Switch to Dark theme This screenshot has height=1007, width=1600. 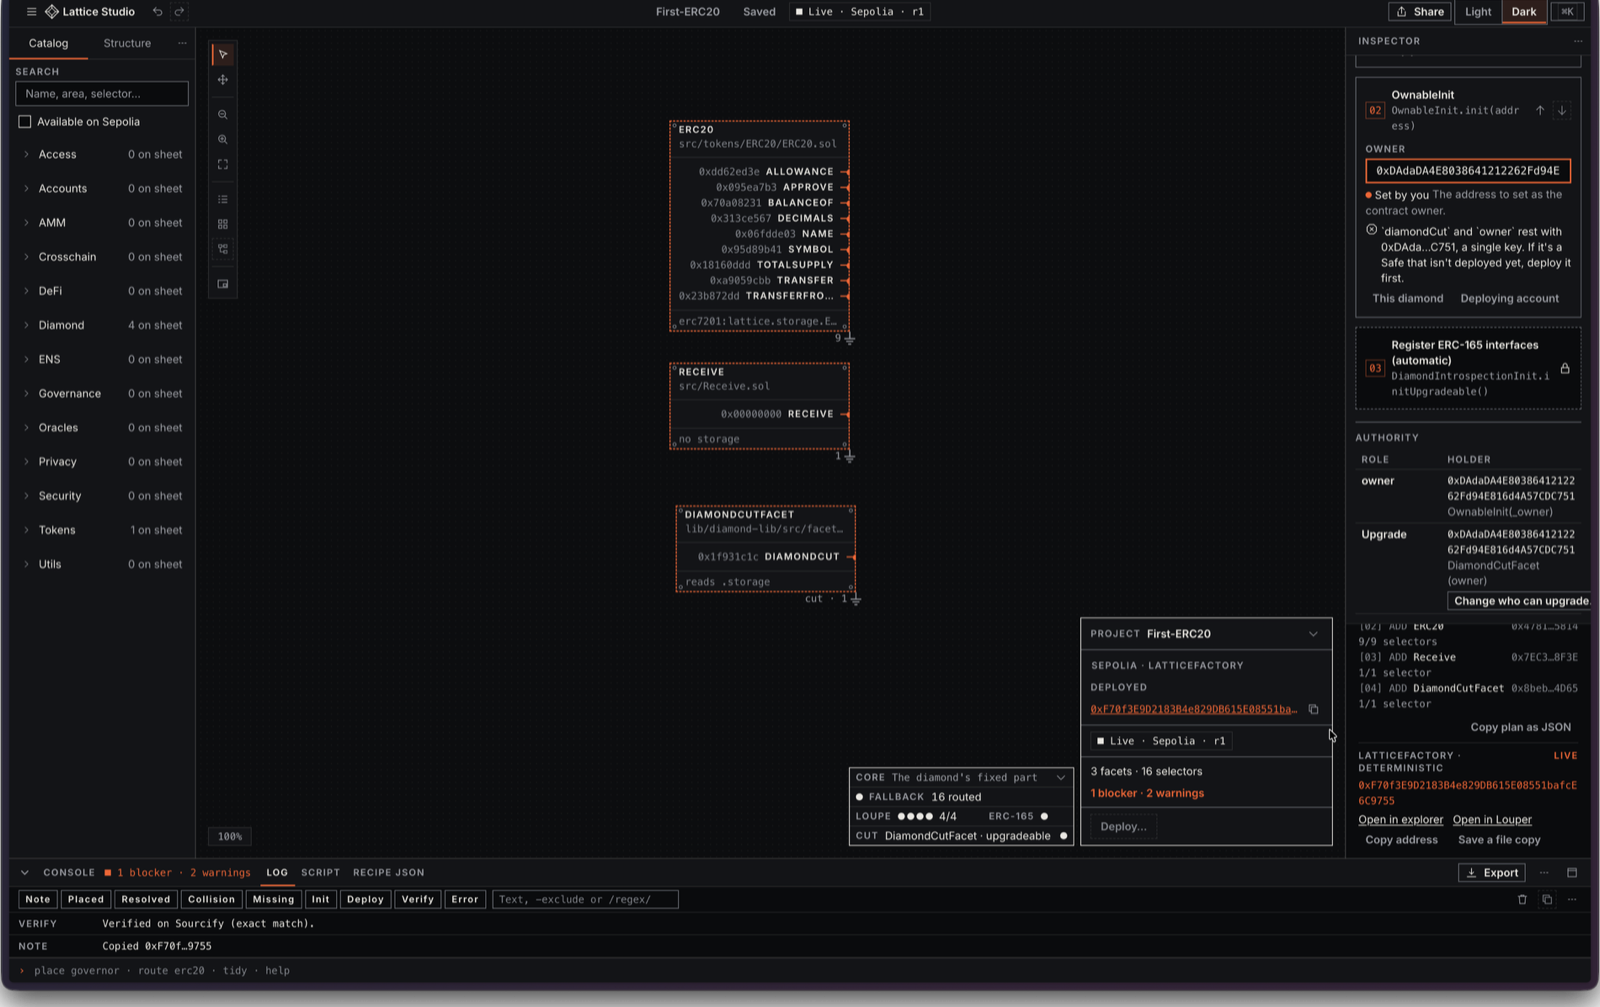1524,12
